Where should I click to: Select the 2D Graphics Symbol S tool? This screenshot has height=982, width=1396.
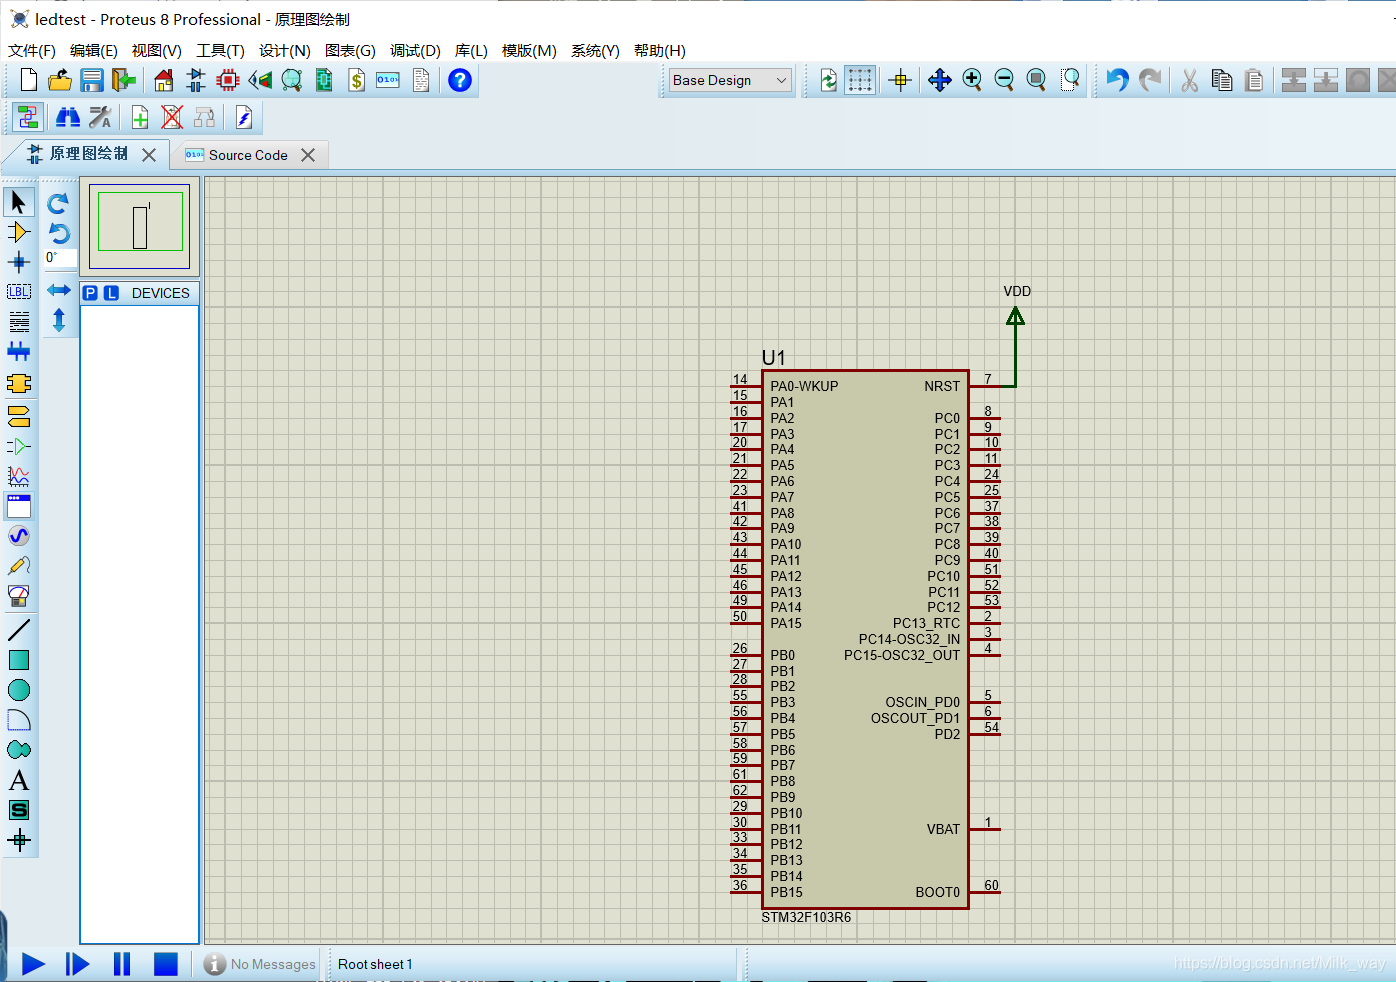click(x=18, y=810)
